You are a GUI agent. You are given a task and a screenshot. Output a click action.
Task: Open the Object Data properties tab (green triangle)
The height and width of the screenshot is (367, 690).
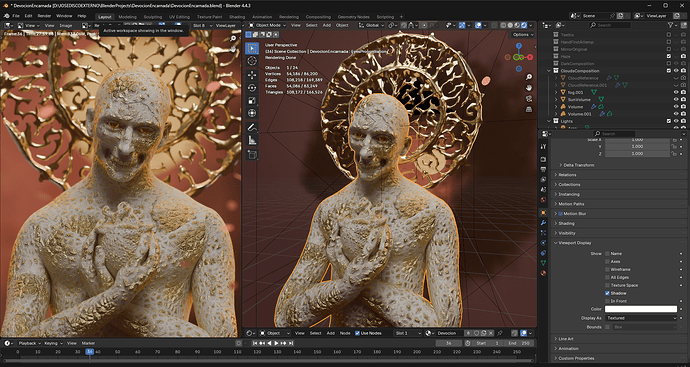[x=543, y=263]
